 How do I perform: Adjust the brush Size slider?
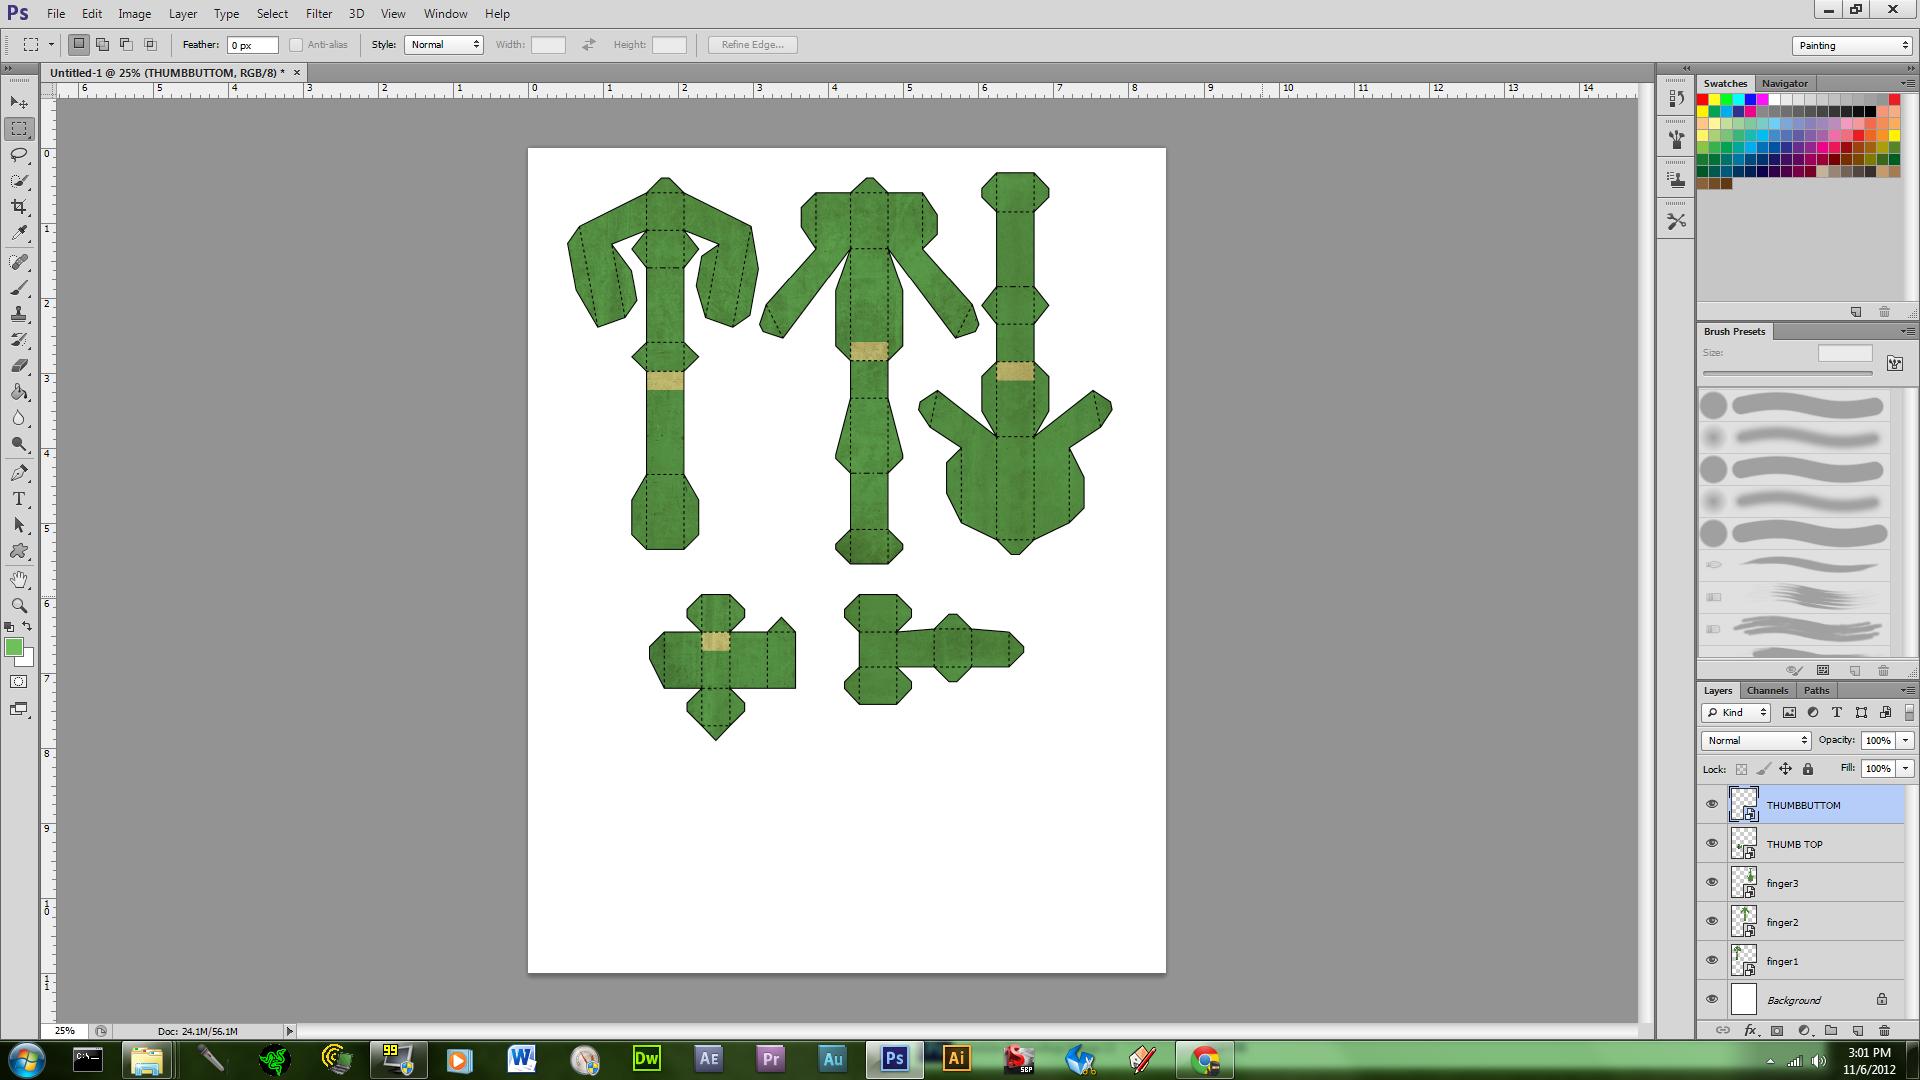coord(1787,373)
